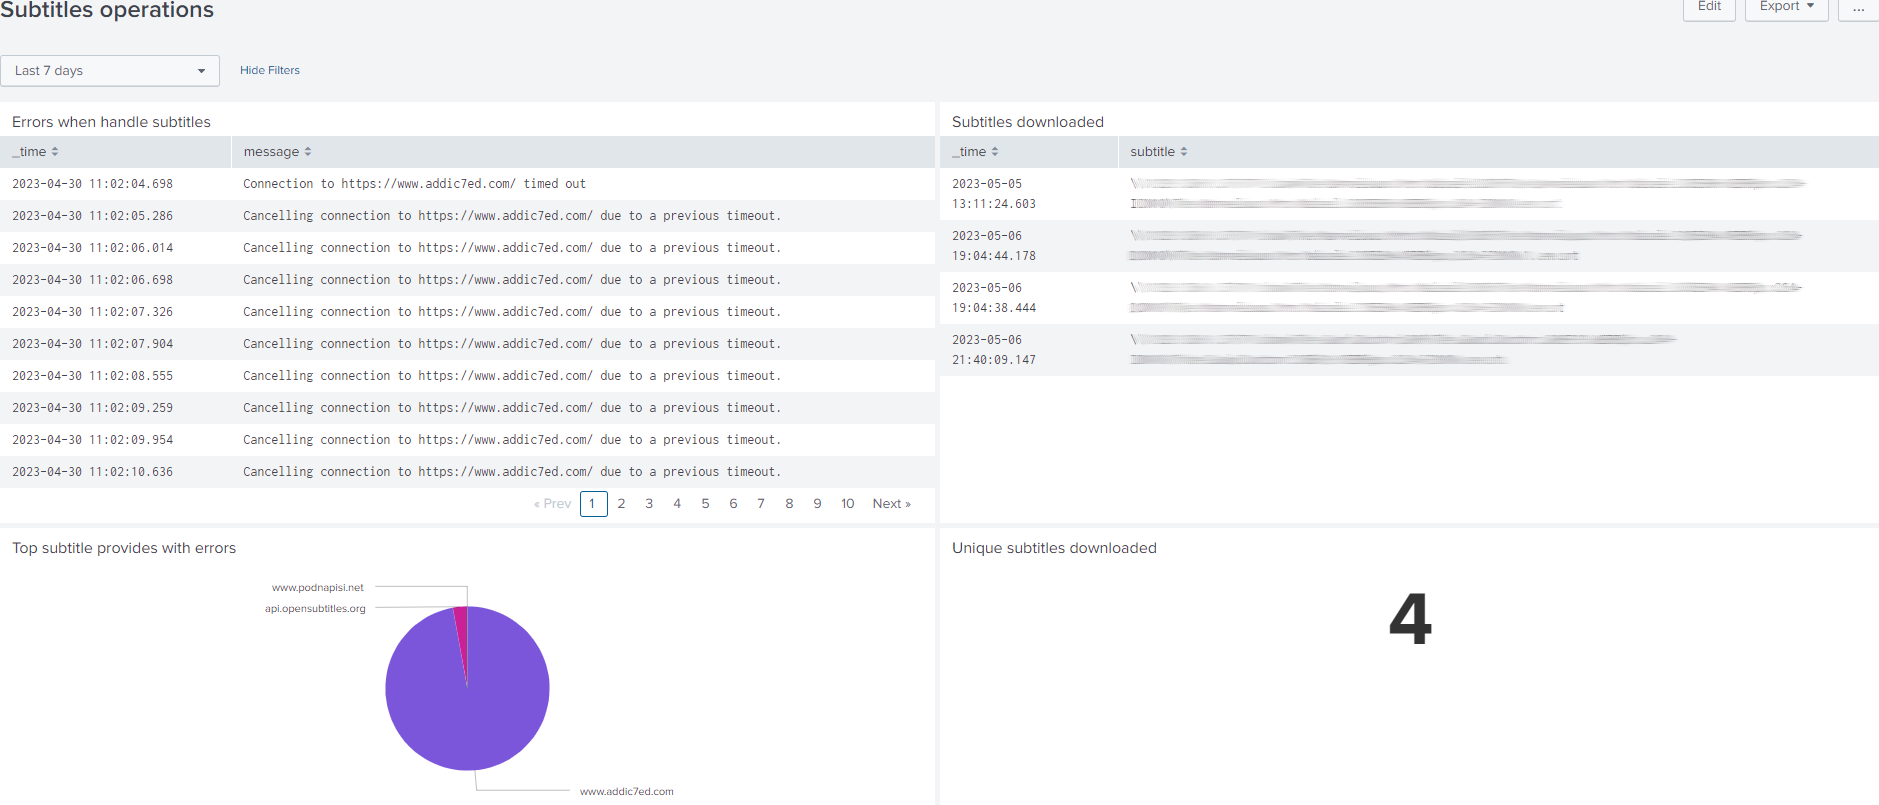Click blurred subtitle value in 21:40:09.147 row
The height and width of the screenshot is (805, 1879).
click(x=1403, y=350)
